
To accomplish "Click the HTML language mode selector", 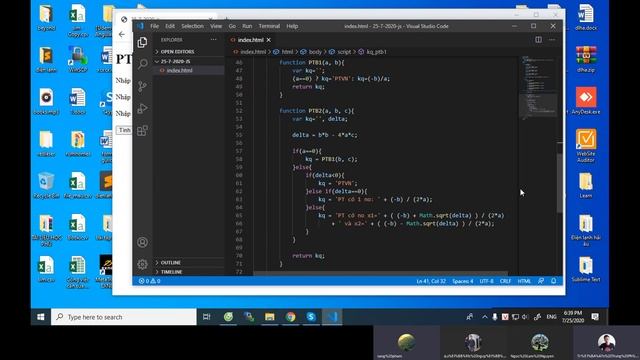I will pyautogui.click(x=524, y=281).
